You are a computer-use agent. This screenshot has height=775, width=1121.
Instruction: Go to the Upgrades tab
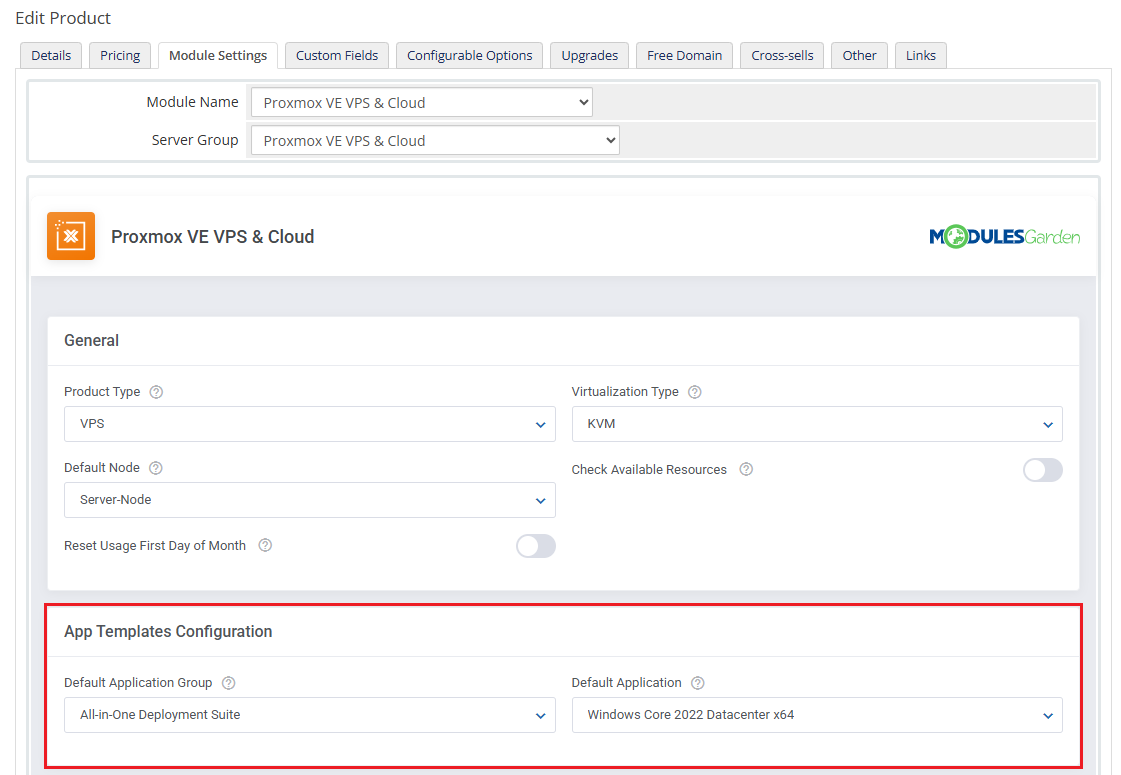[x=590, y=56]
